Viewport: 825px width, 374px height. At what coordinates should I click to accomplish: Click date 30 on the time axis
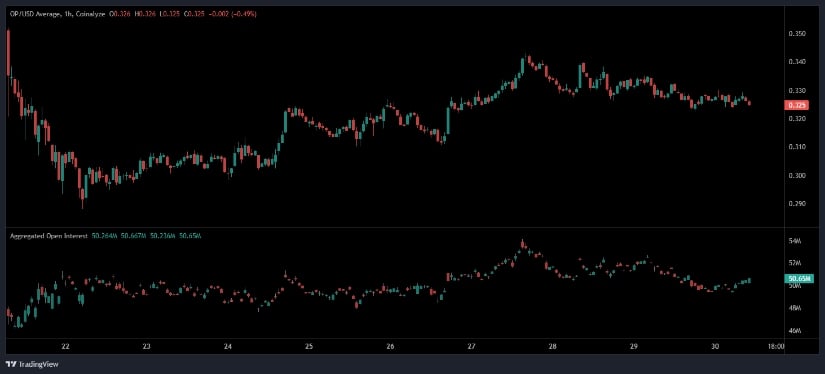pos(715,347)
